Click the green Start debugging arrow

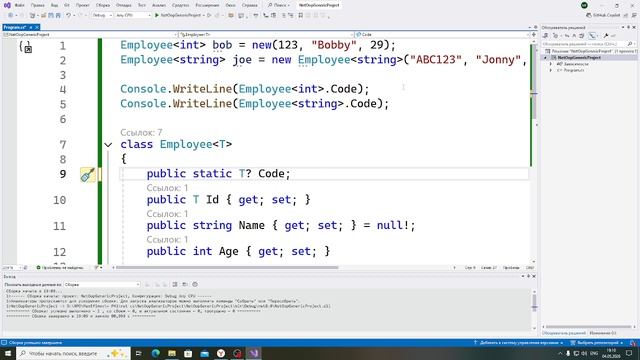157,15
